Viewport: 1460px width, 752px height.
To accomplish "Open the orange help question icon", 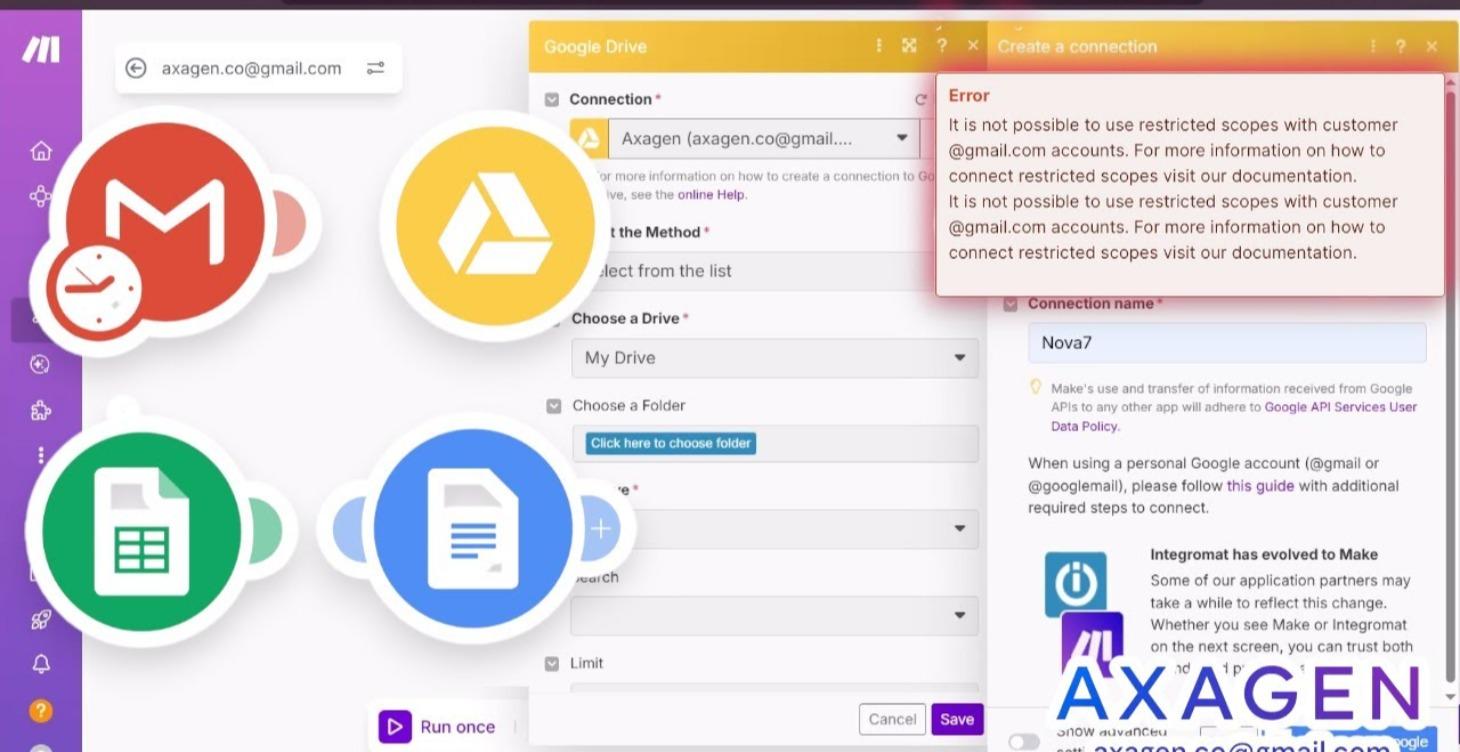I will 40,711.
